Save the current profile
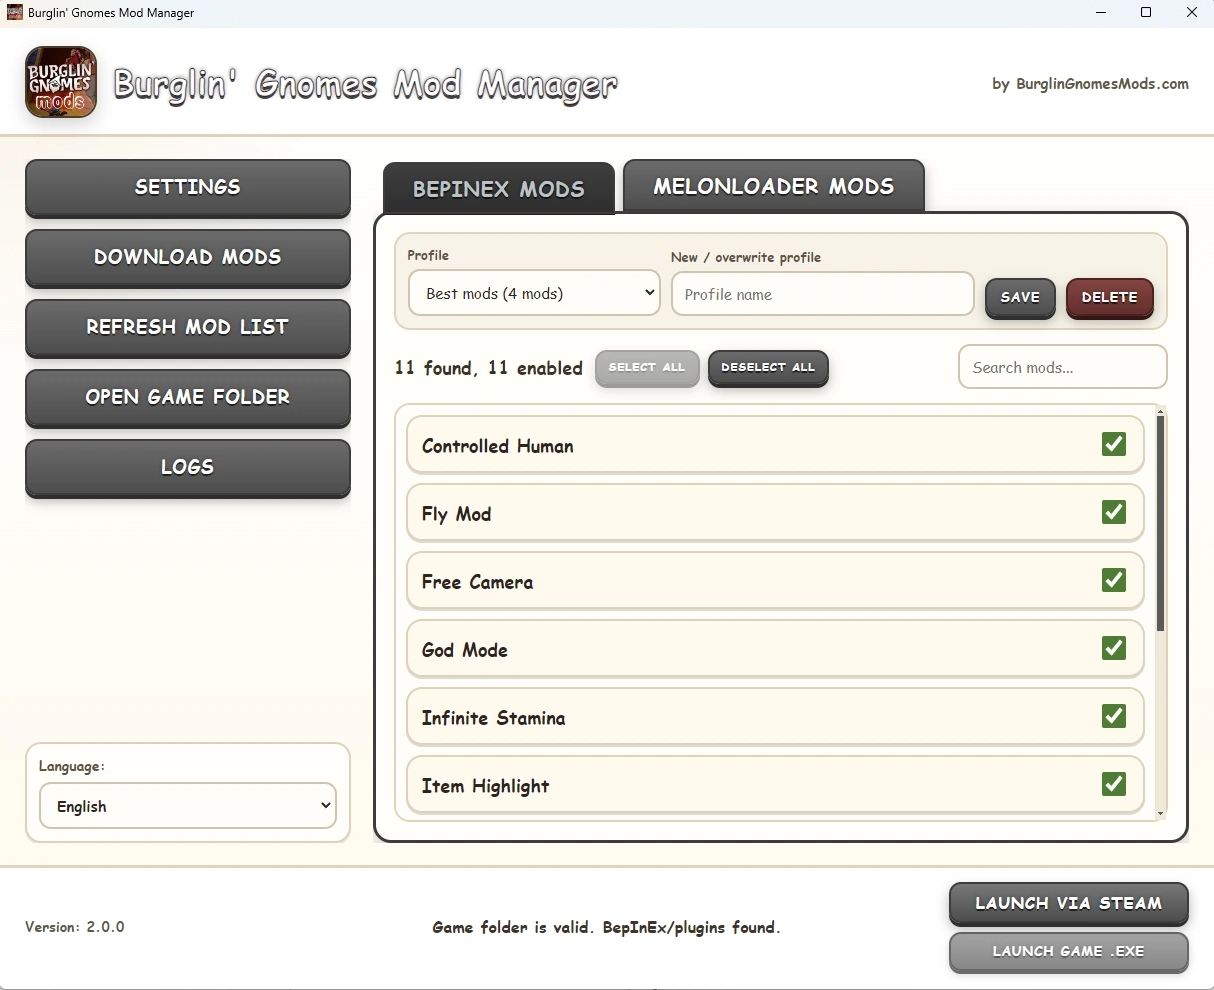1214x990 pixels. 1020,297
